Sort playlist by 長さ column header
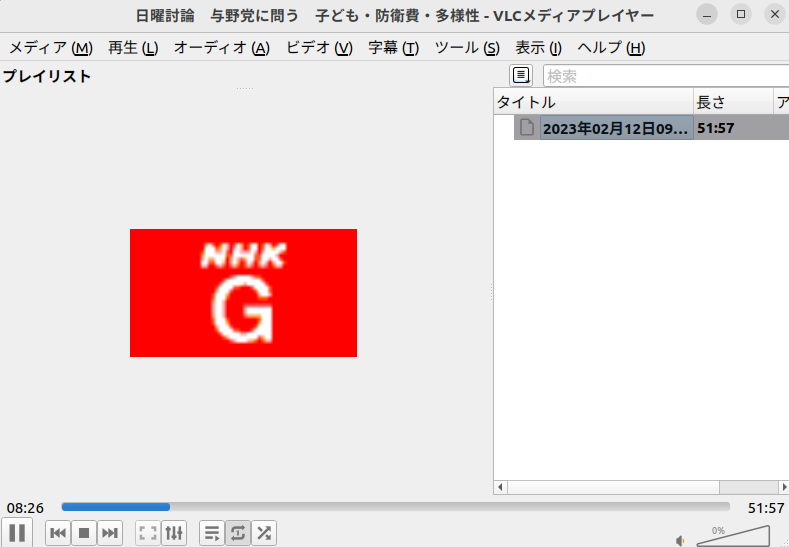Screen dimensions: 789x547 point(734,102)
